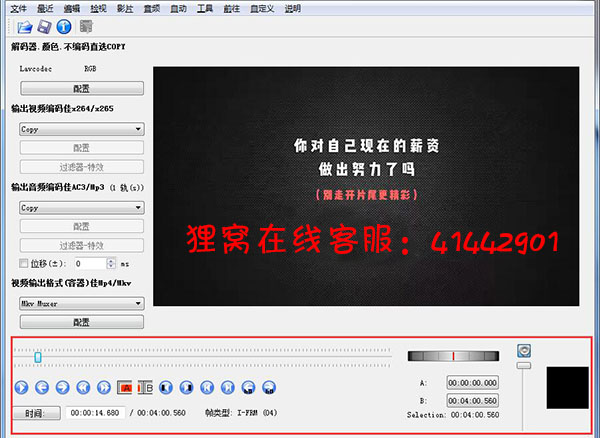Viewport: 600px width, 438px height.
Task: Open the 自动 menu
Action: (178, 8)
